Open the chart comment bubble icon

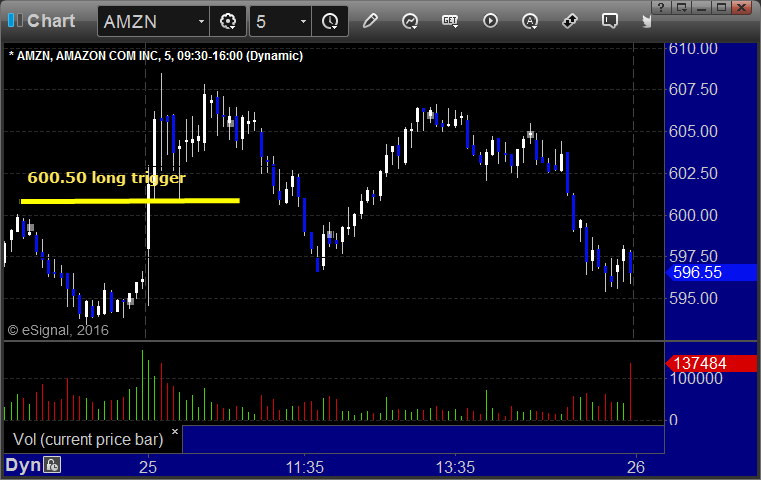click(x=610, y=21)
